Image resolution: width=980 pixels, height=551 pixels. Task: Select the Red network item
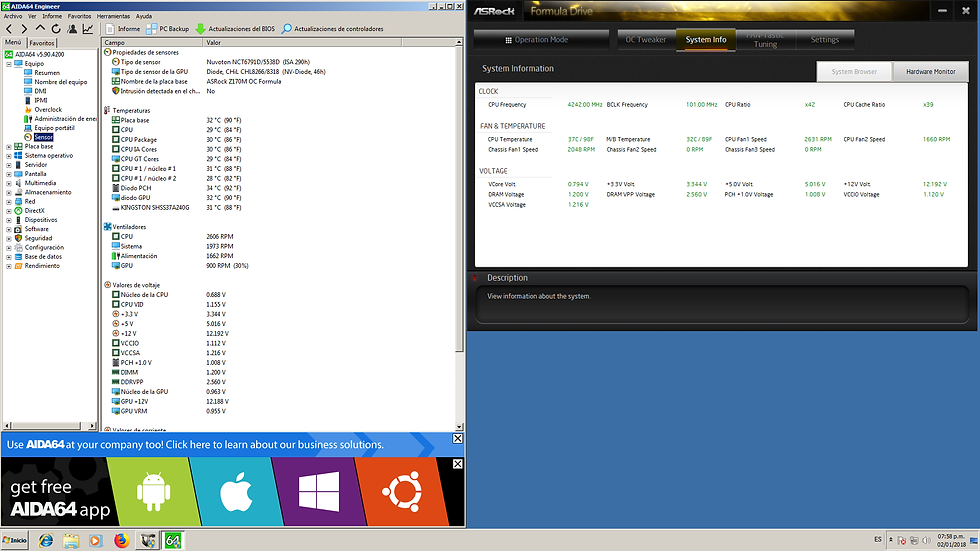coord(29,202)
